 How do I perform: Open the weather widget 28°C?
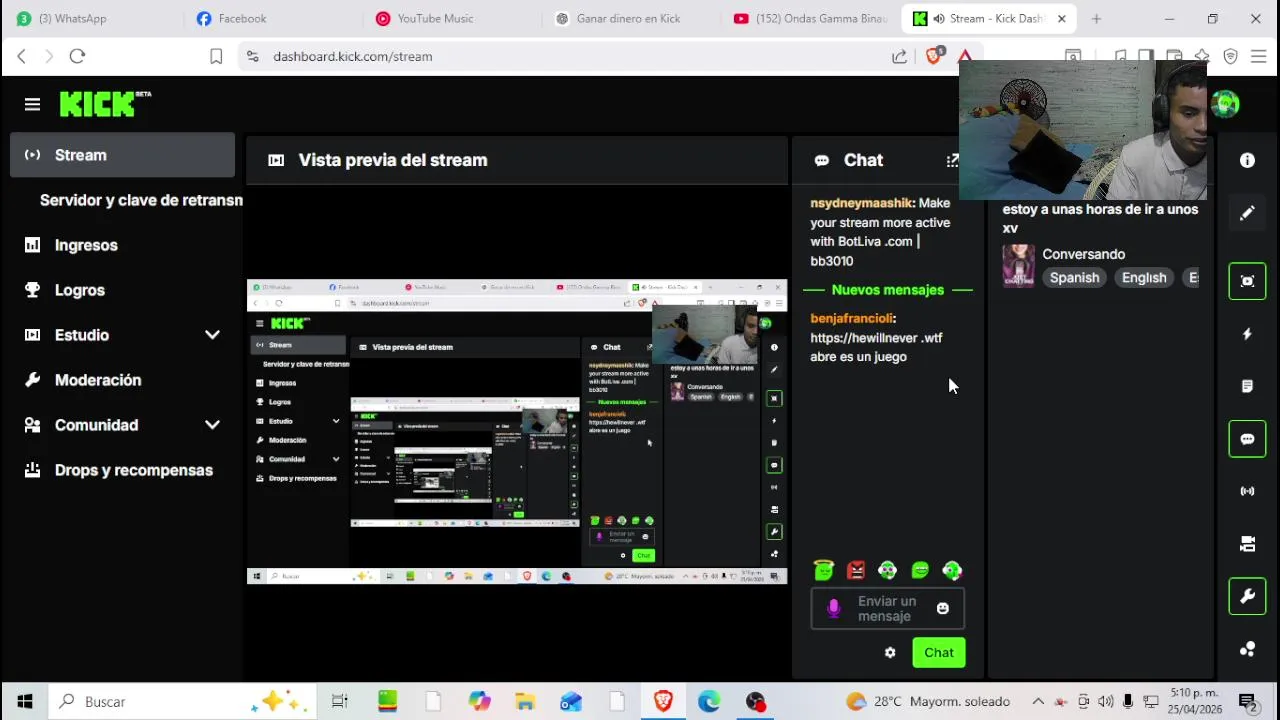coord(928,701)
